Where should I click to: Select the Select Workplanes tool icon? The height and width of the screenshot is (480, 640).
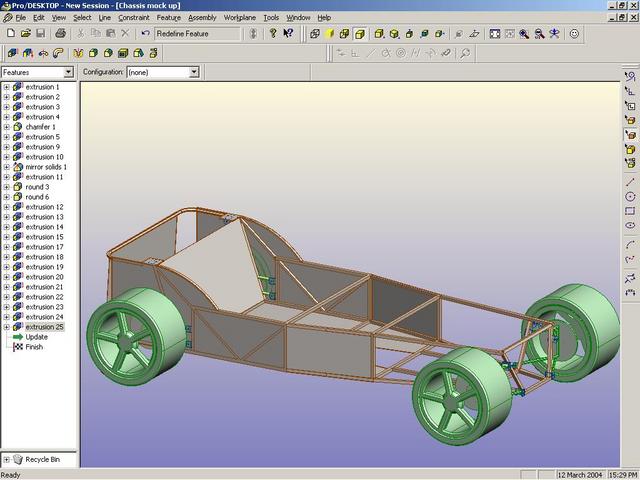630,106
